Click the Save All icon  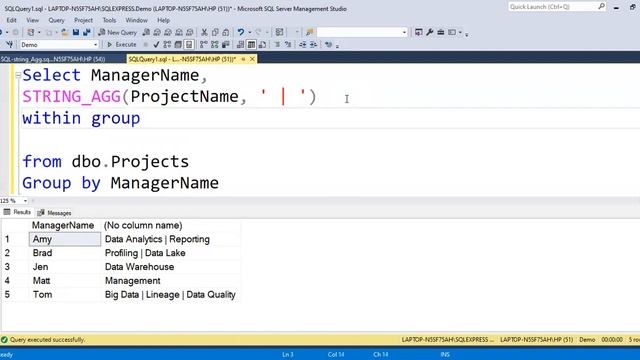tap(87, 32)
